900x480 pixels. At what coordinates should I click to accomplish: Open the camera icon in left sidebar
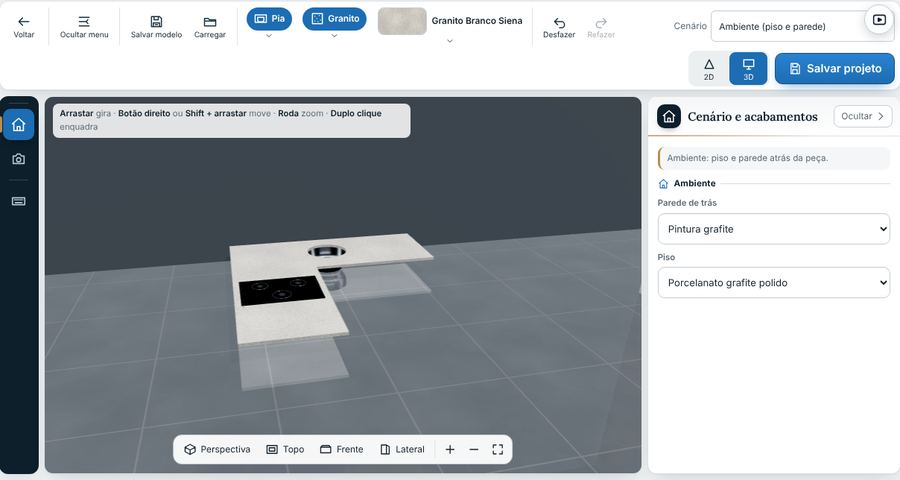(18, 159)
